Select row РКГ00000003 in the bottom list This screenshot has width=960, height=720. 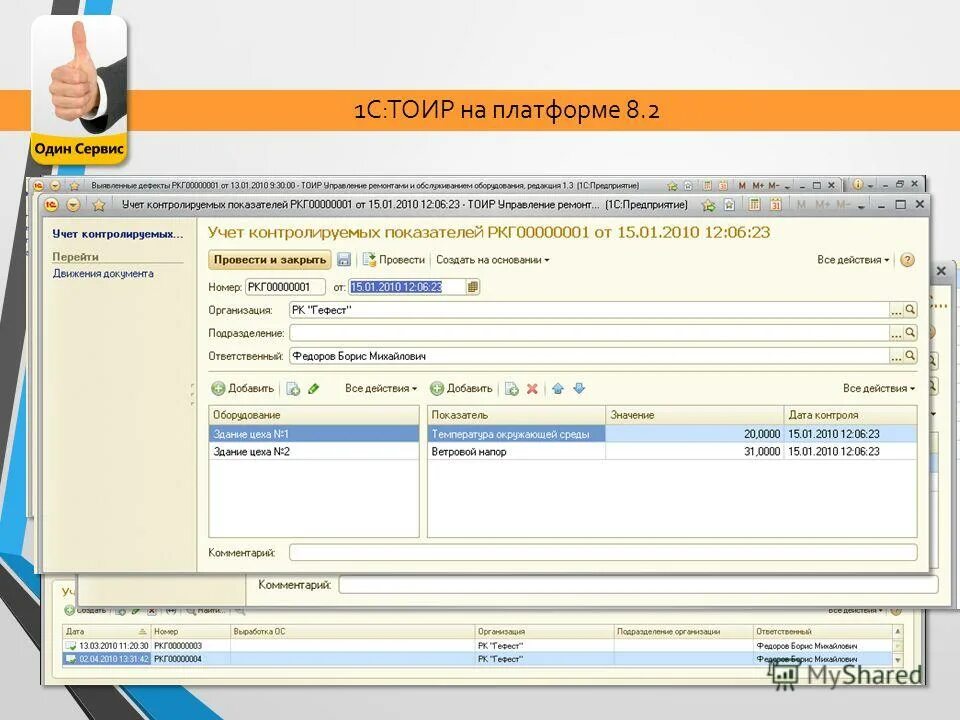478,645
